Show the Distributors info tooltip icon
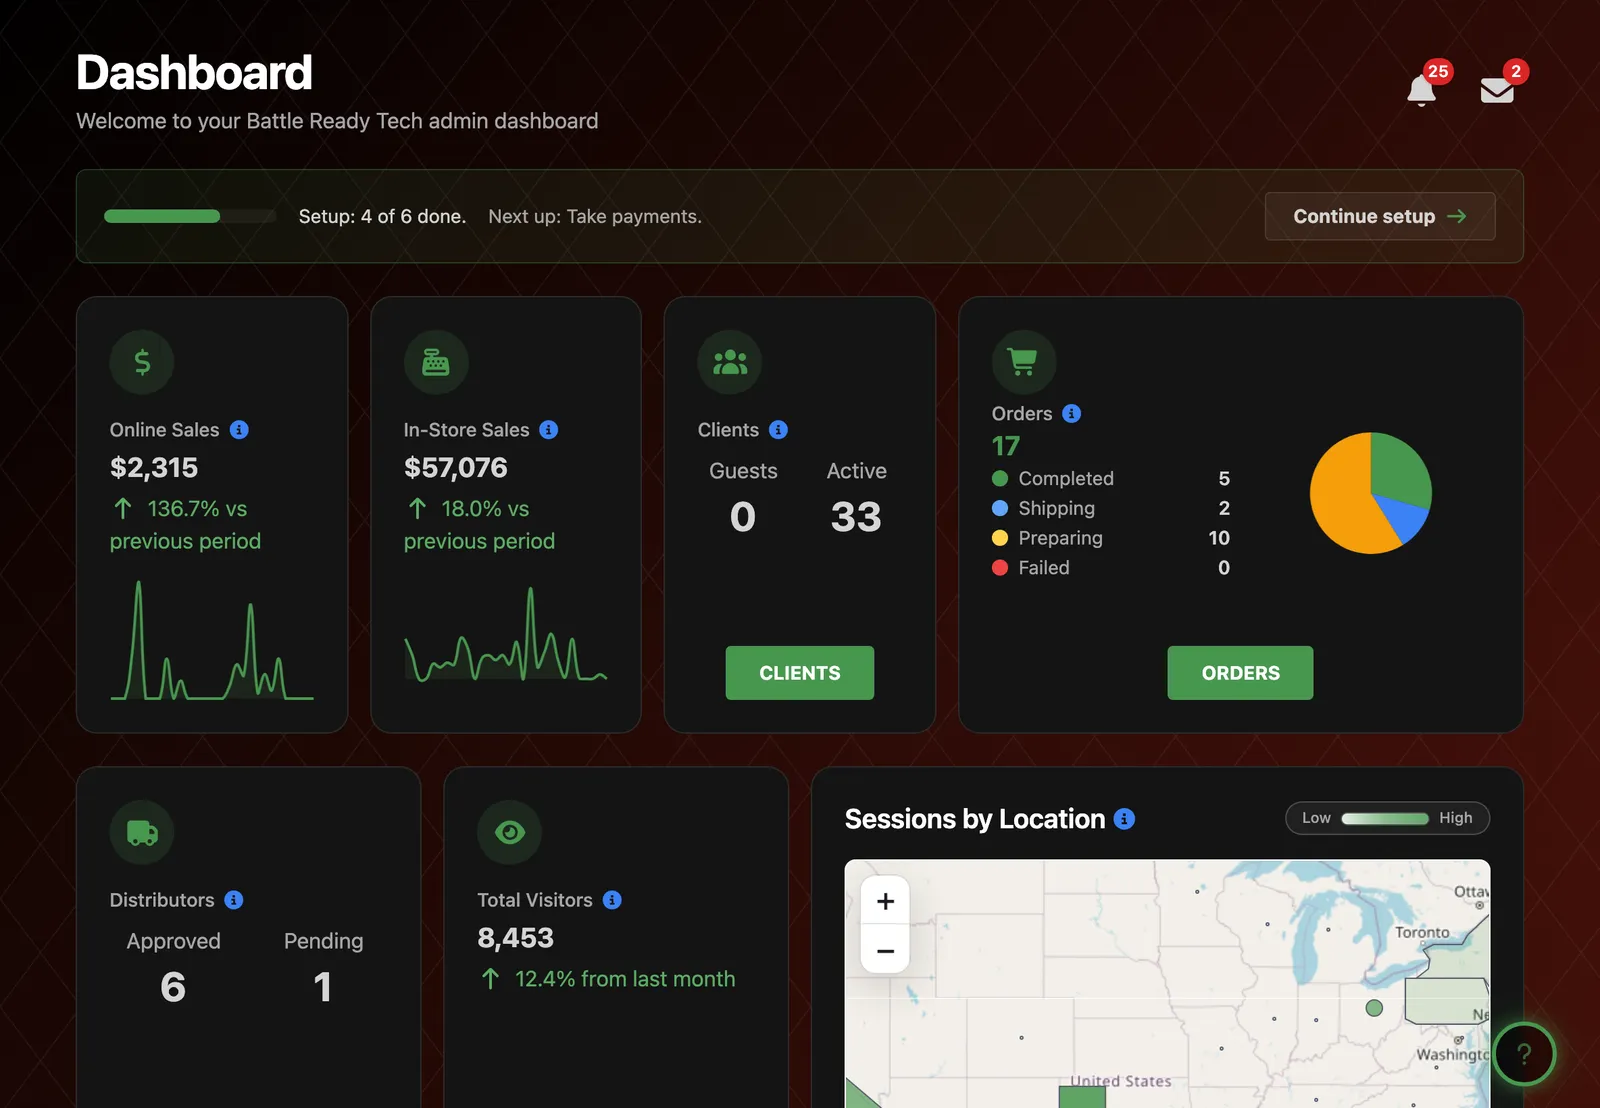This screenshot has height=1108, width=1600. [x=234, y=900]
